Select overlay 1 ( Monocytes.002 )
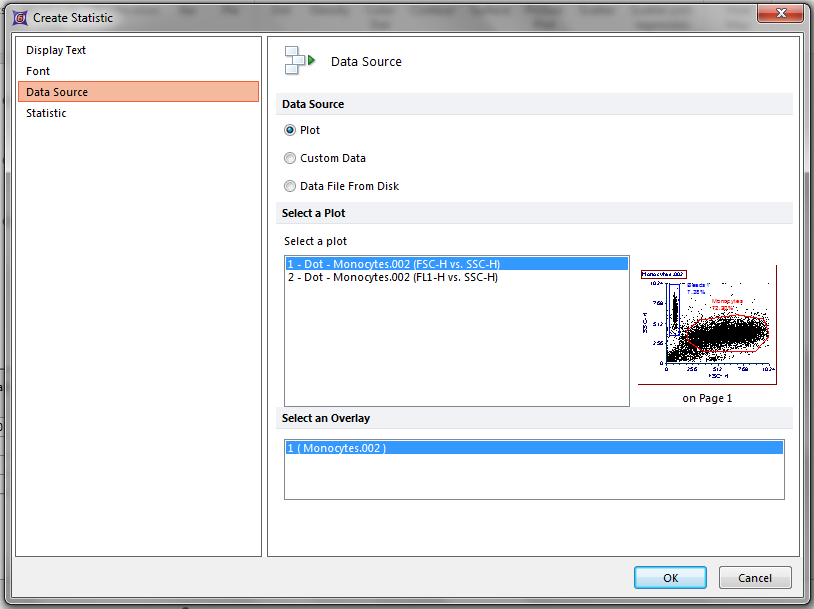Viewport: 814px width, 609px height. pos(337,448)
